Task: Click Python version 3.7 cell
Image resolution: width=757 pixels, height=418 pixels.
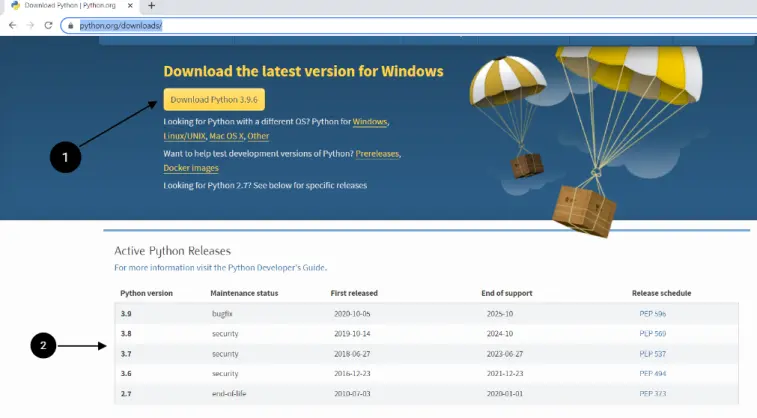Action: click(x=126, y=354)
